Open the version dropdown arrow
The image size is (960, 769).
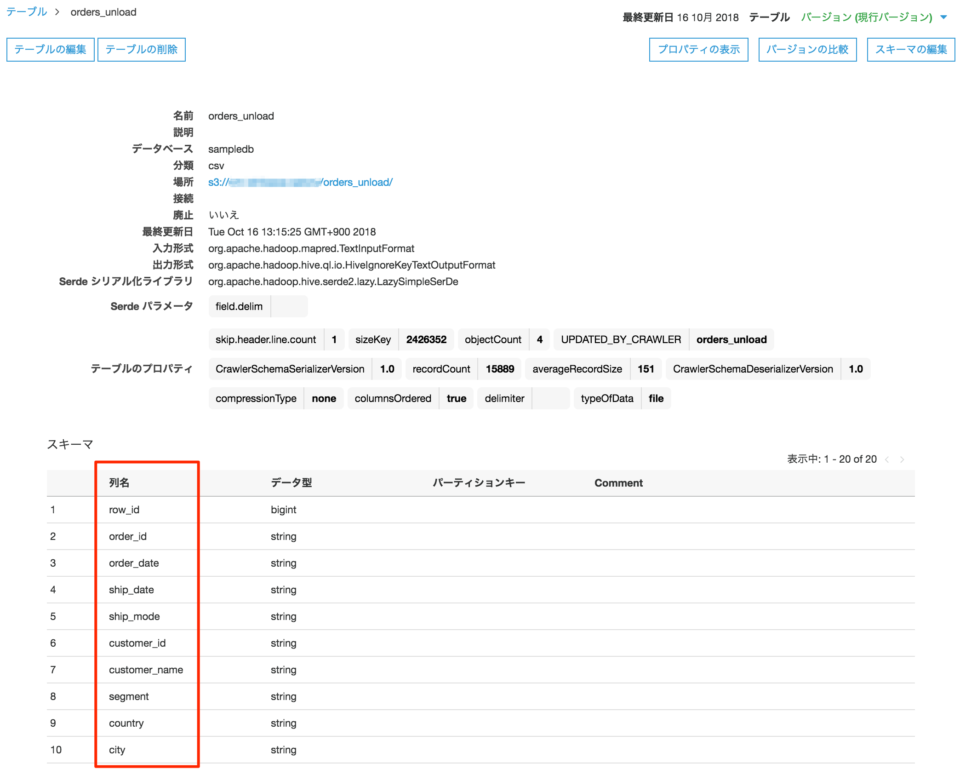[943, 17]
